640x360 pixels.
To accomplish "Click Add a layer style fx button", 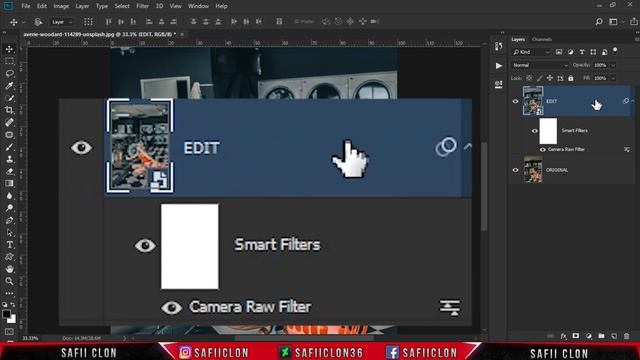I will (563, 336).
